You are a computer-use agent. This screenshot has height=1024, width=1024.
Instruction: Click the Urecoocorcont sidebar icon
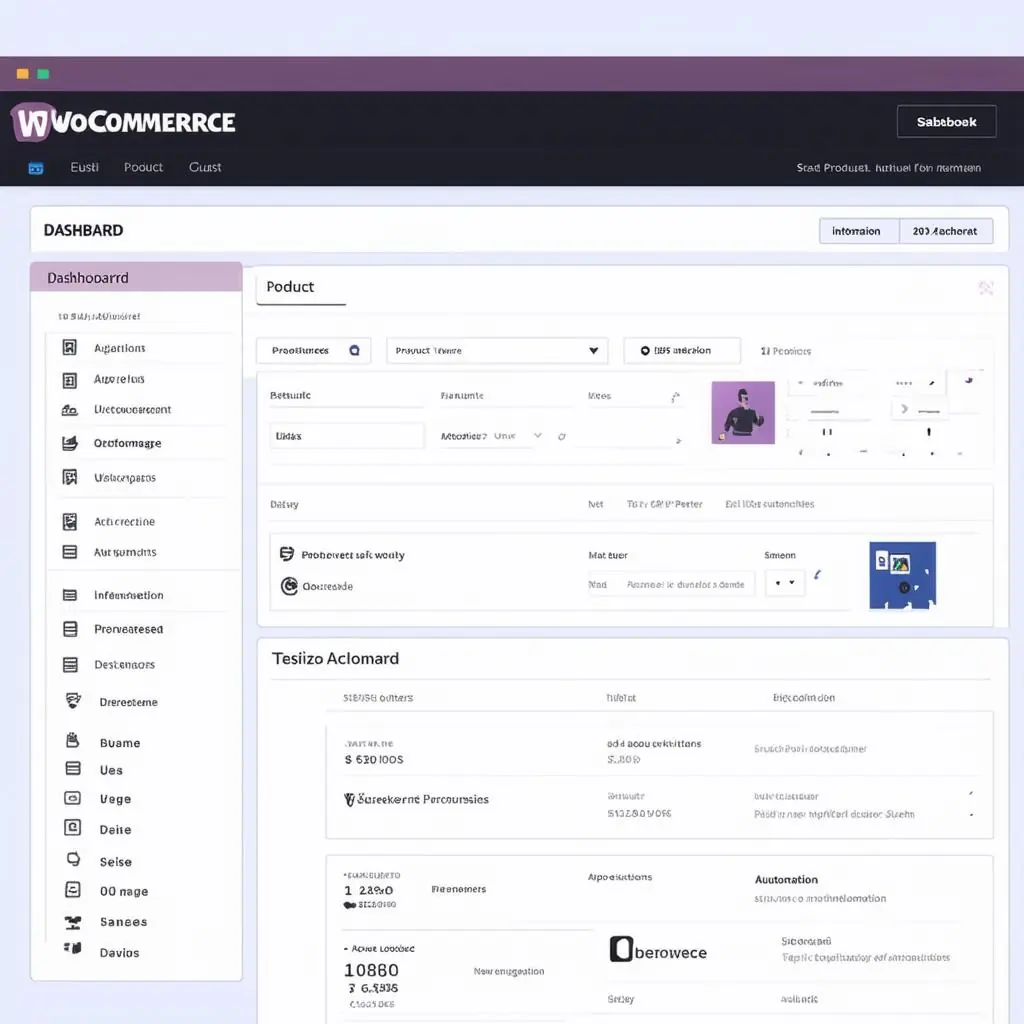point(70,410)
